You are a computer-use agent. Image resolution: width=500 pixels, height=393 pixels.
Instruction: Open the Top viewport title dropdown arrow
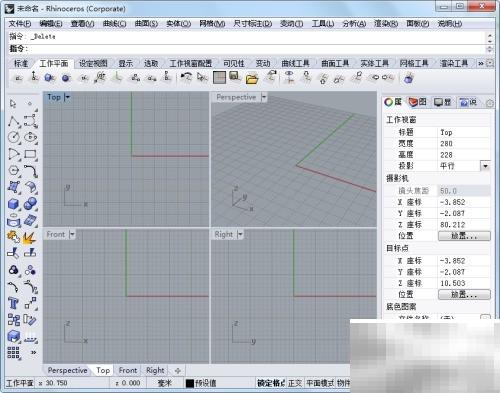pyautogui.click(x=68, y=97)
